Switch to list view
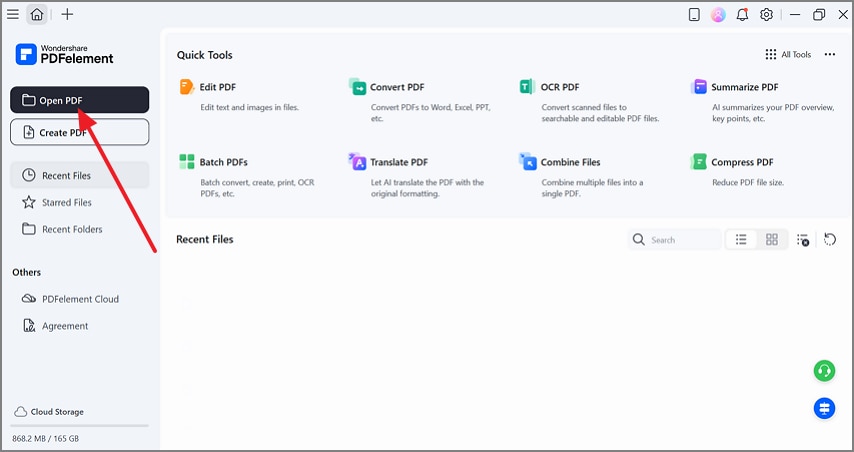Screen dimensions: 854x452 point(741,240)
